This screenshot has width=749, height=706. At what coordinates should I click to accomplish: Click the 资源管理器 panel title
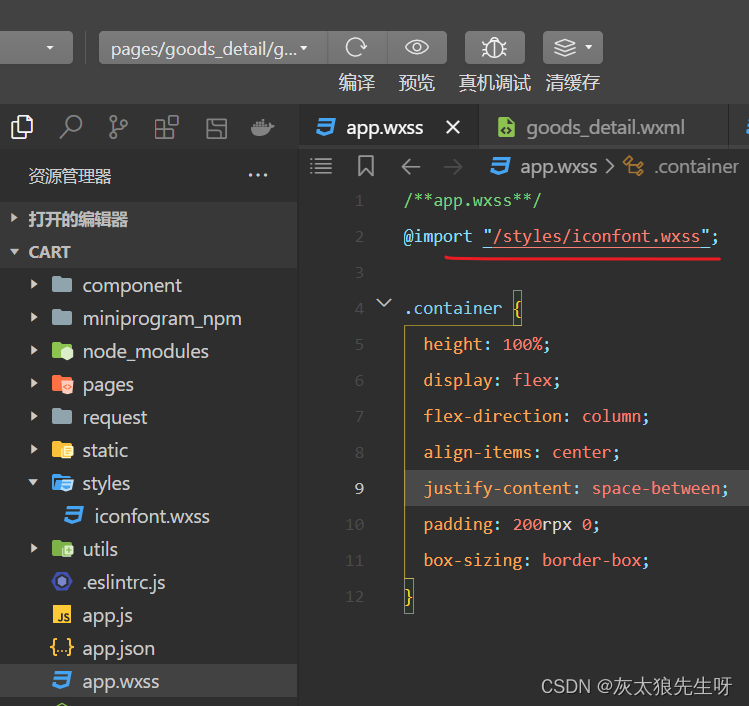pyautogui.click(x=70, y=176)
